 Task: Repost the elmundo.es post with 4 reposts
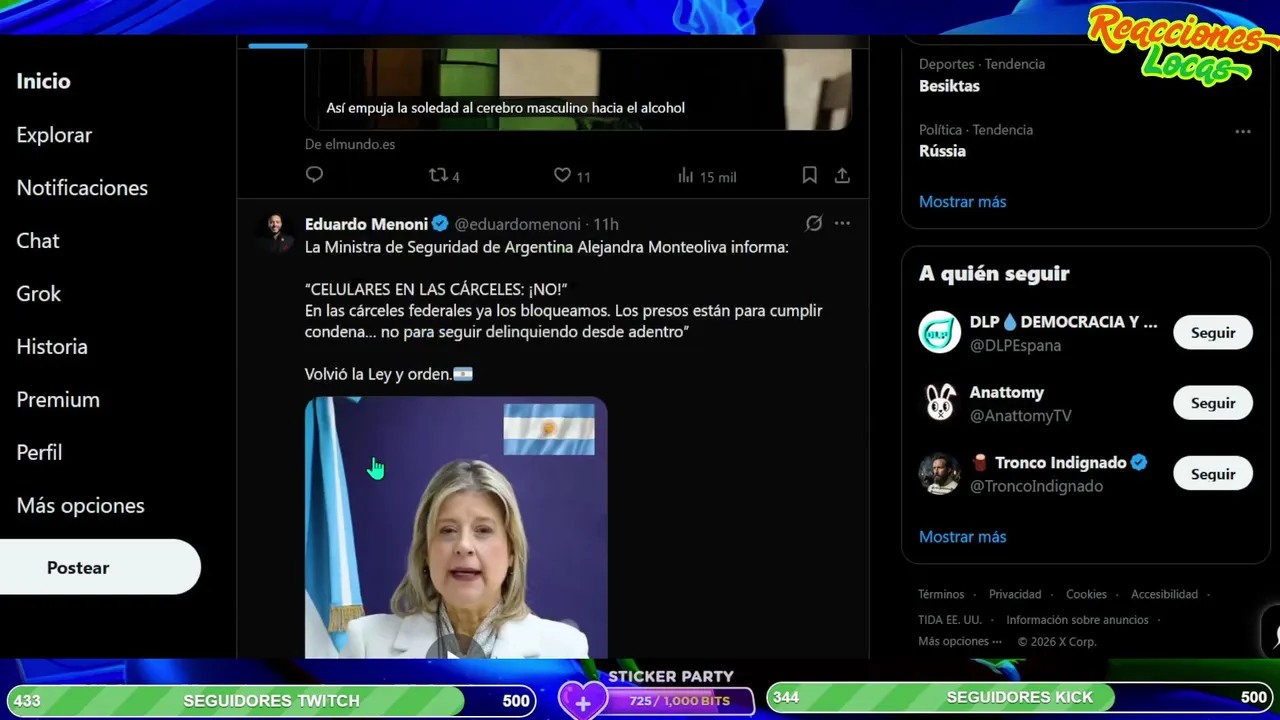tap(444, 176)
